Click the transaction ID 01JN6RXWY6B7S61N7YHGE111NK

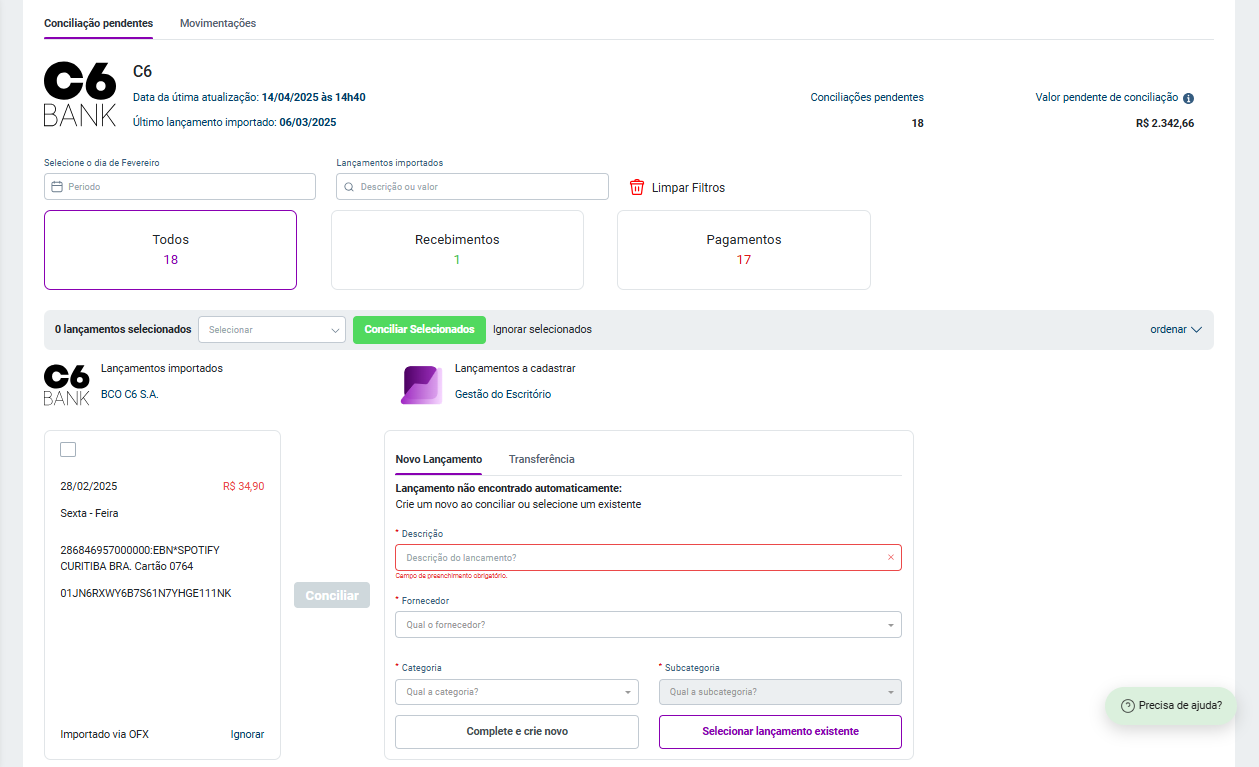[146, 593]
